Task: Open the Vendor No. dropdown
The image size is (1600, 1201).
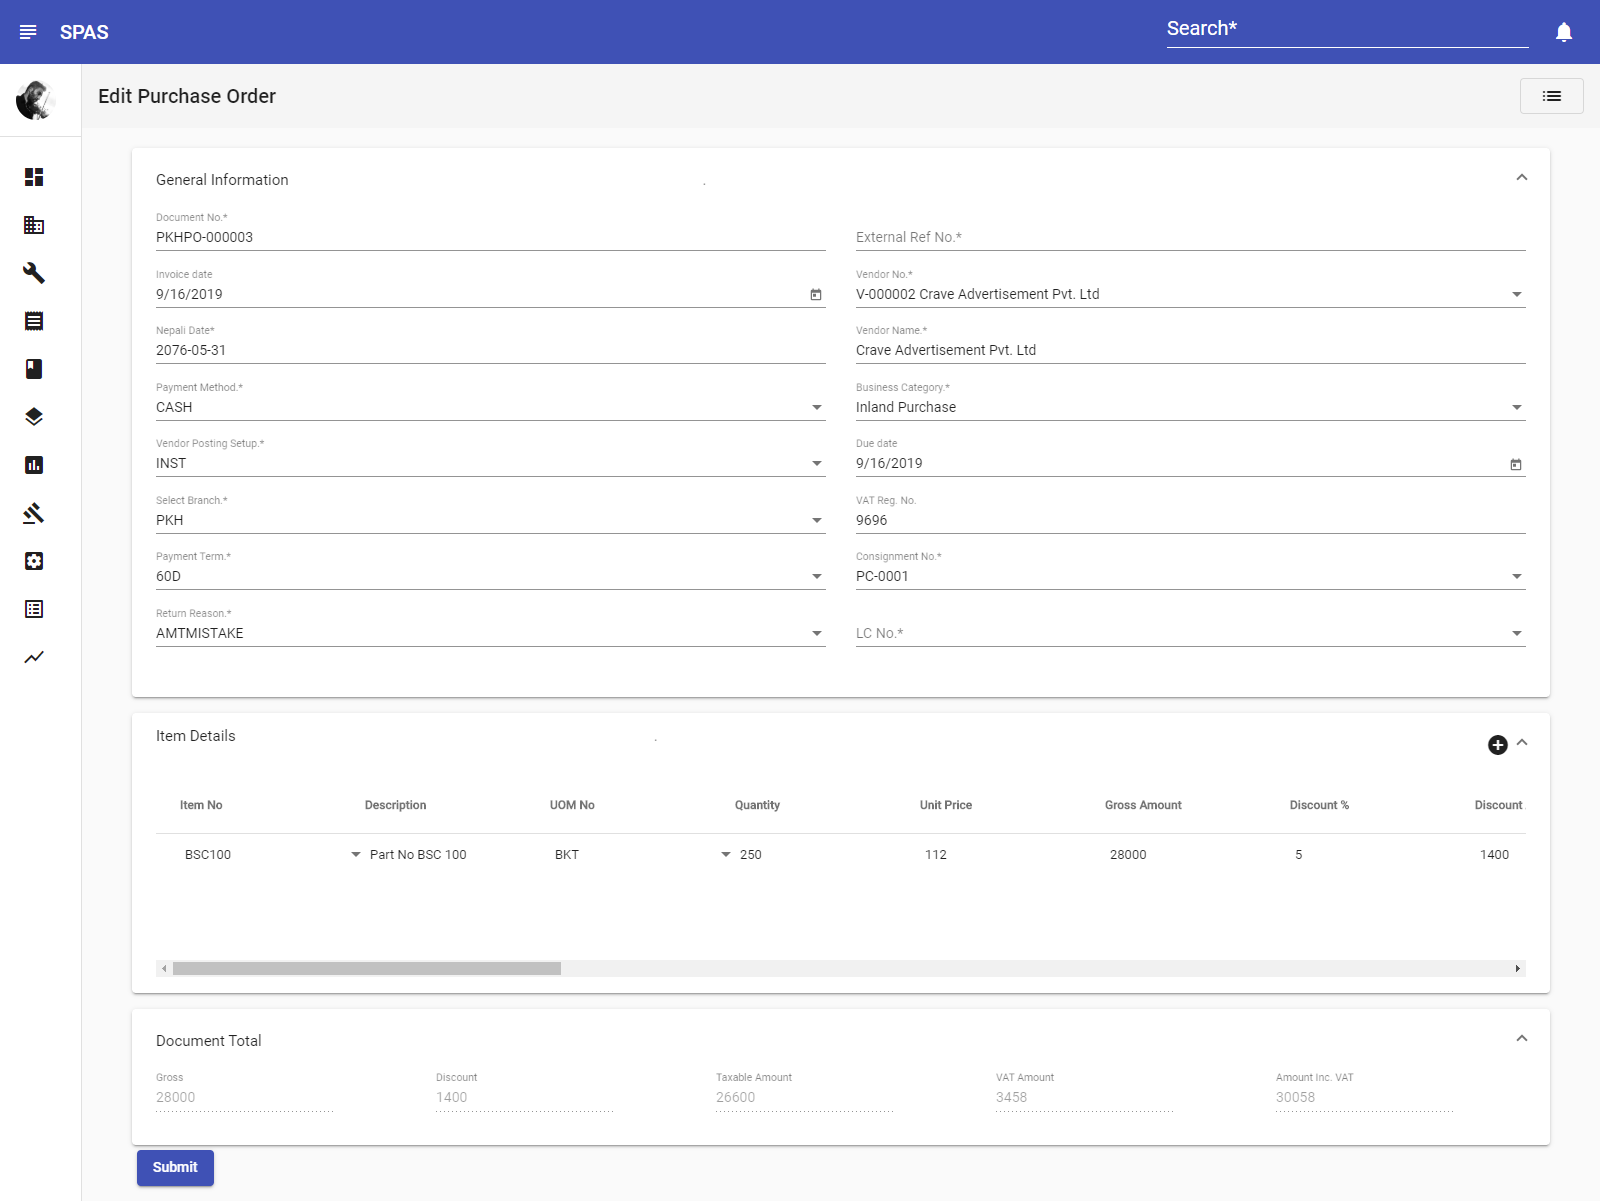Action: click(x=1517, y=295)
